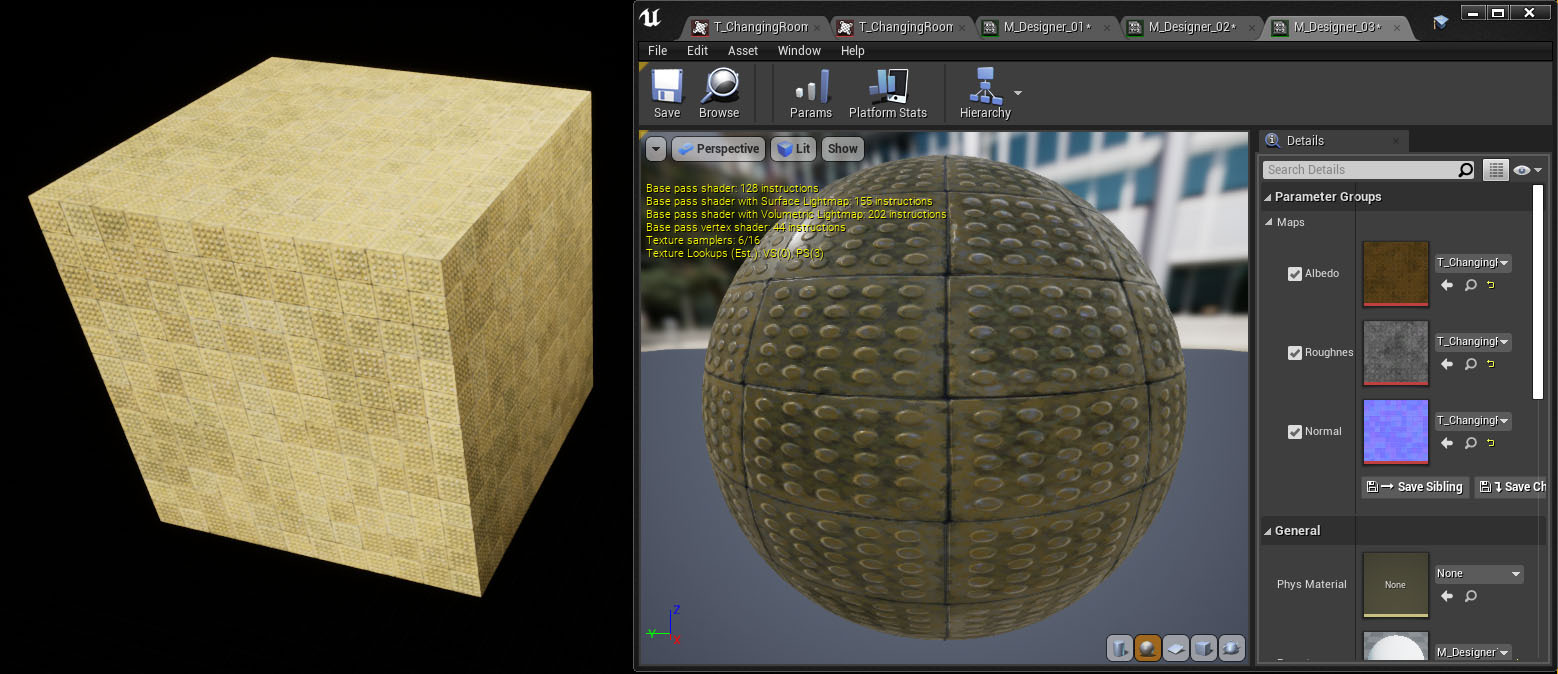
Task: Open Browse to find asset in content browser
Action: tap(719, 94)
